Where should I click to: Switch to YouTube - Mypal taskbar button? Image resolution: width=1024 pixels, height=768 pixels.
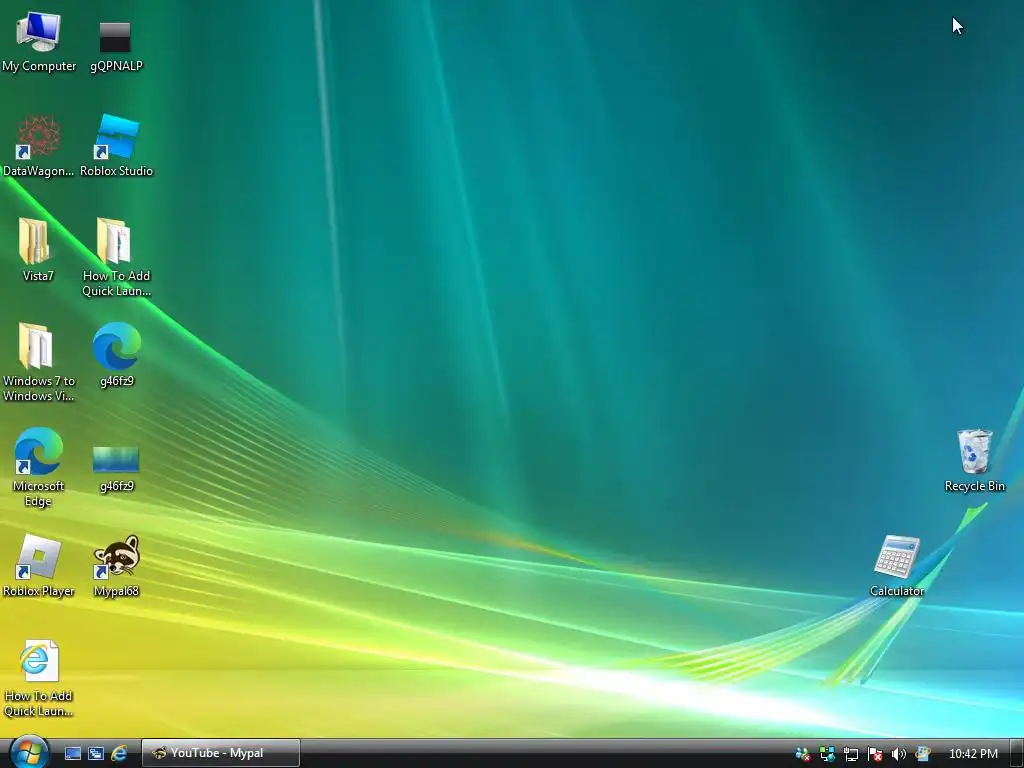[x=221, y=753]
